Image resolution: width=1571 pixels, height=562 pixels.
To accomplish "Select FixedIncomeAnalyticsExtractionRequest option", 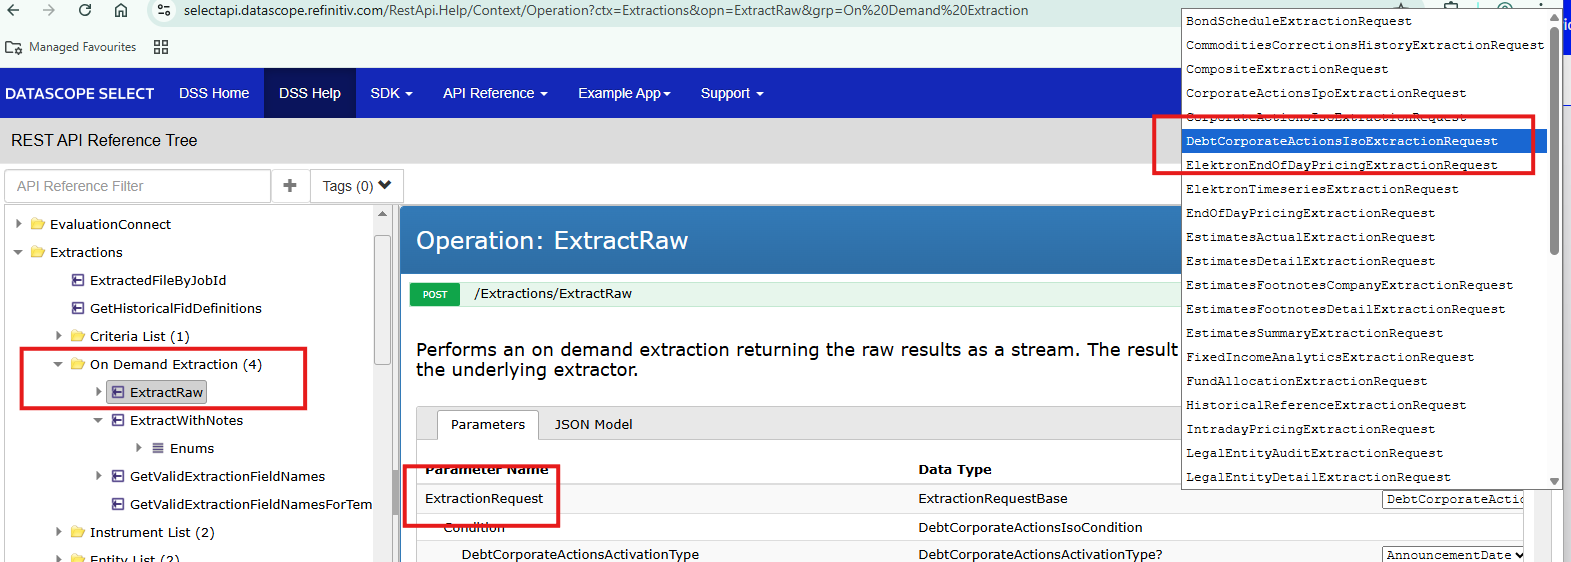I will coord(1365,357).
